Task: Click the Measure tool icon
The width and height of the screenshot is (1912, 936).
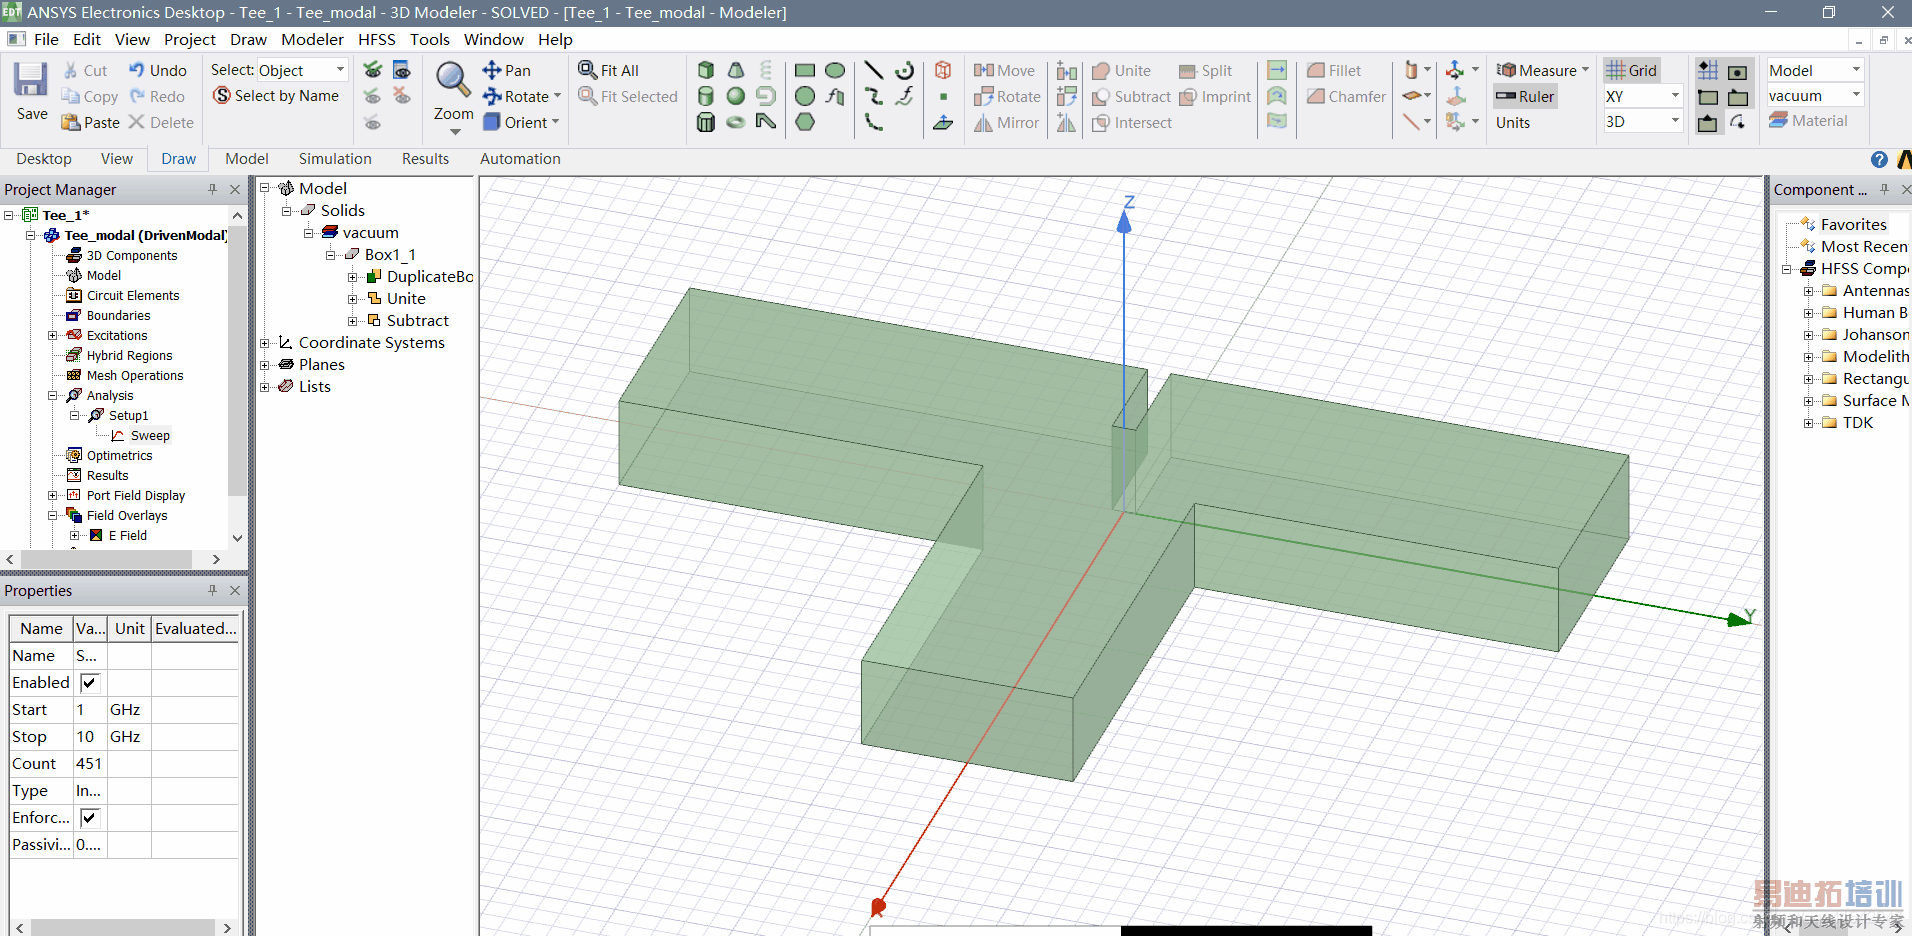Action: tap(1506, 70)
